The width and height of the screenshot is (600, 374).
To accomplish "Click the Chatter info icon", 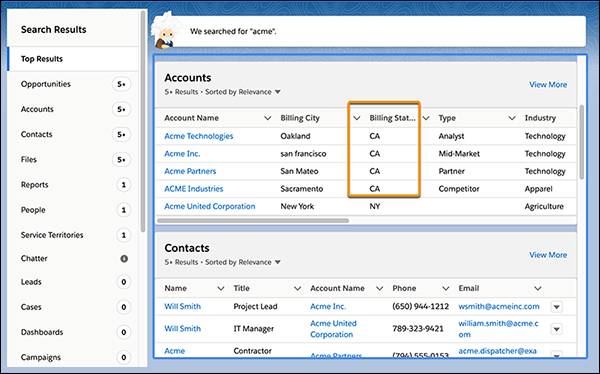I will coord(124,259).
